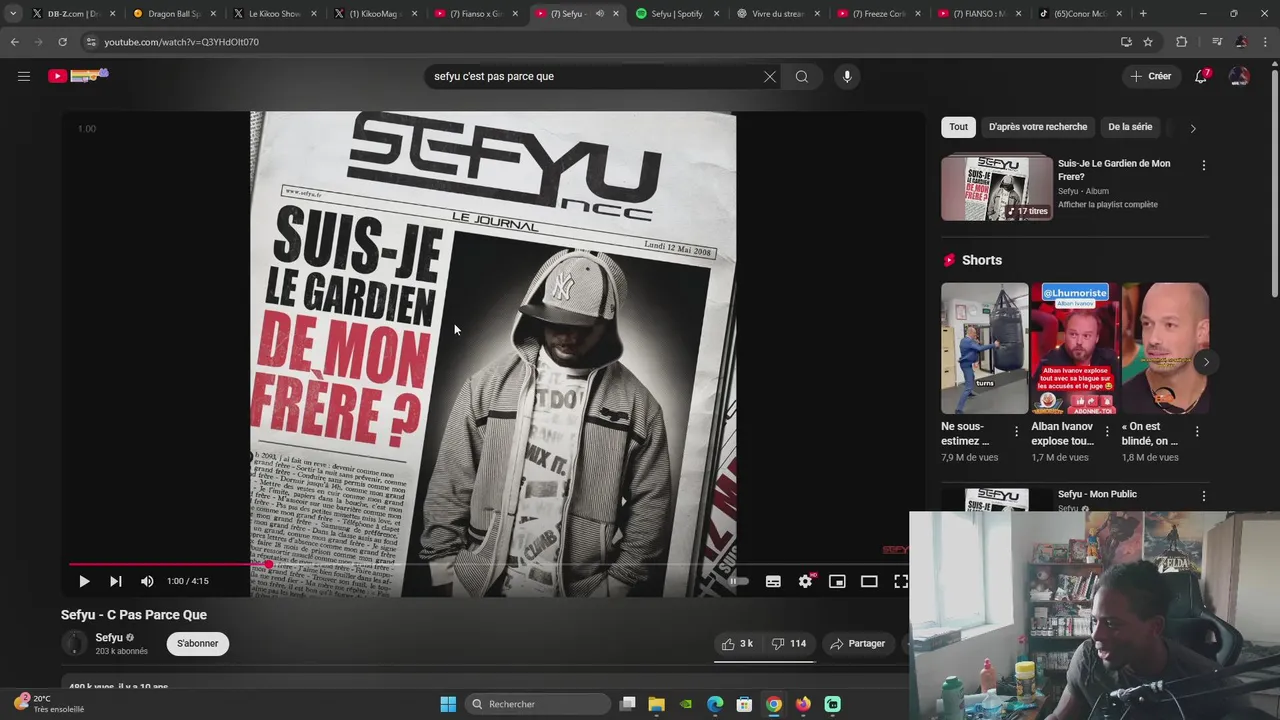
Task: Go back in the browser
Action: [14, 42]
